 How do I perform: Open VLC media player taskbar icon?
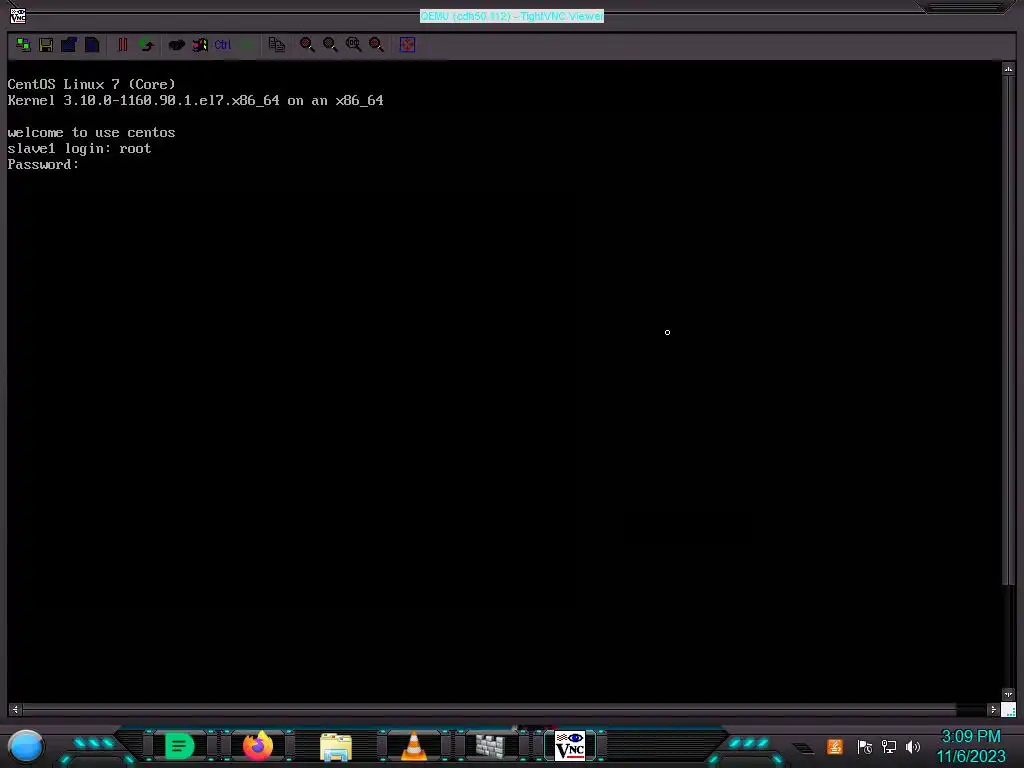[414, 746]
